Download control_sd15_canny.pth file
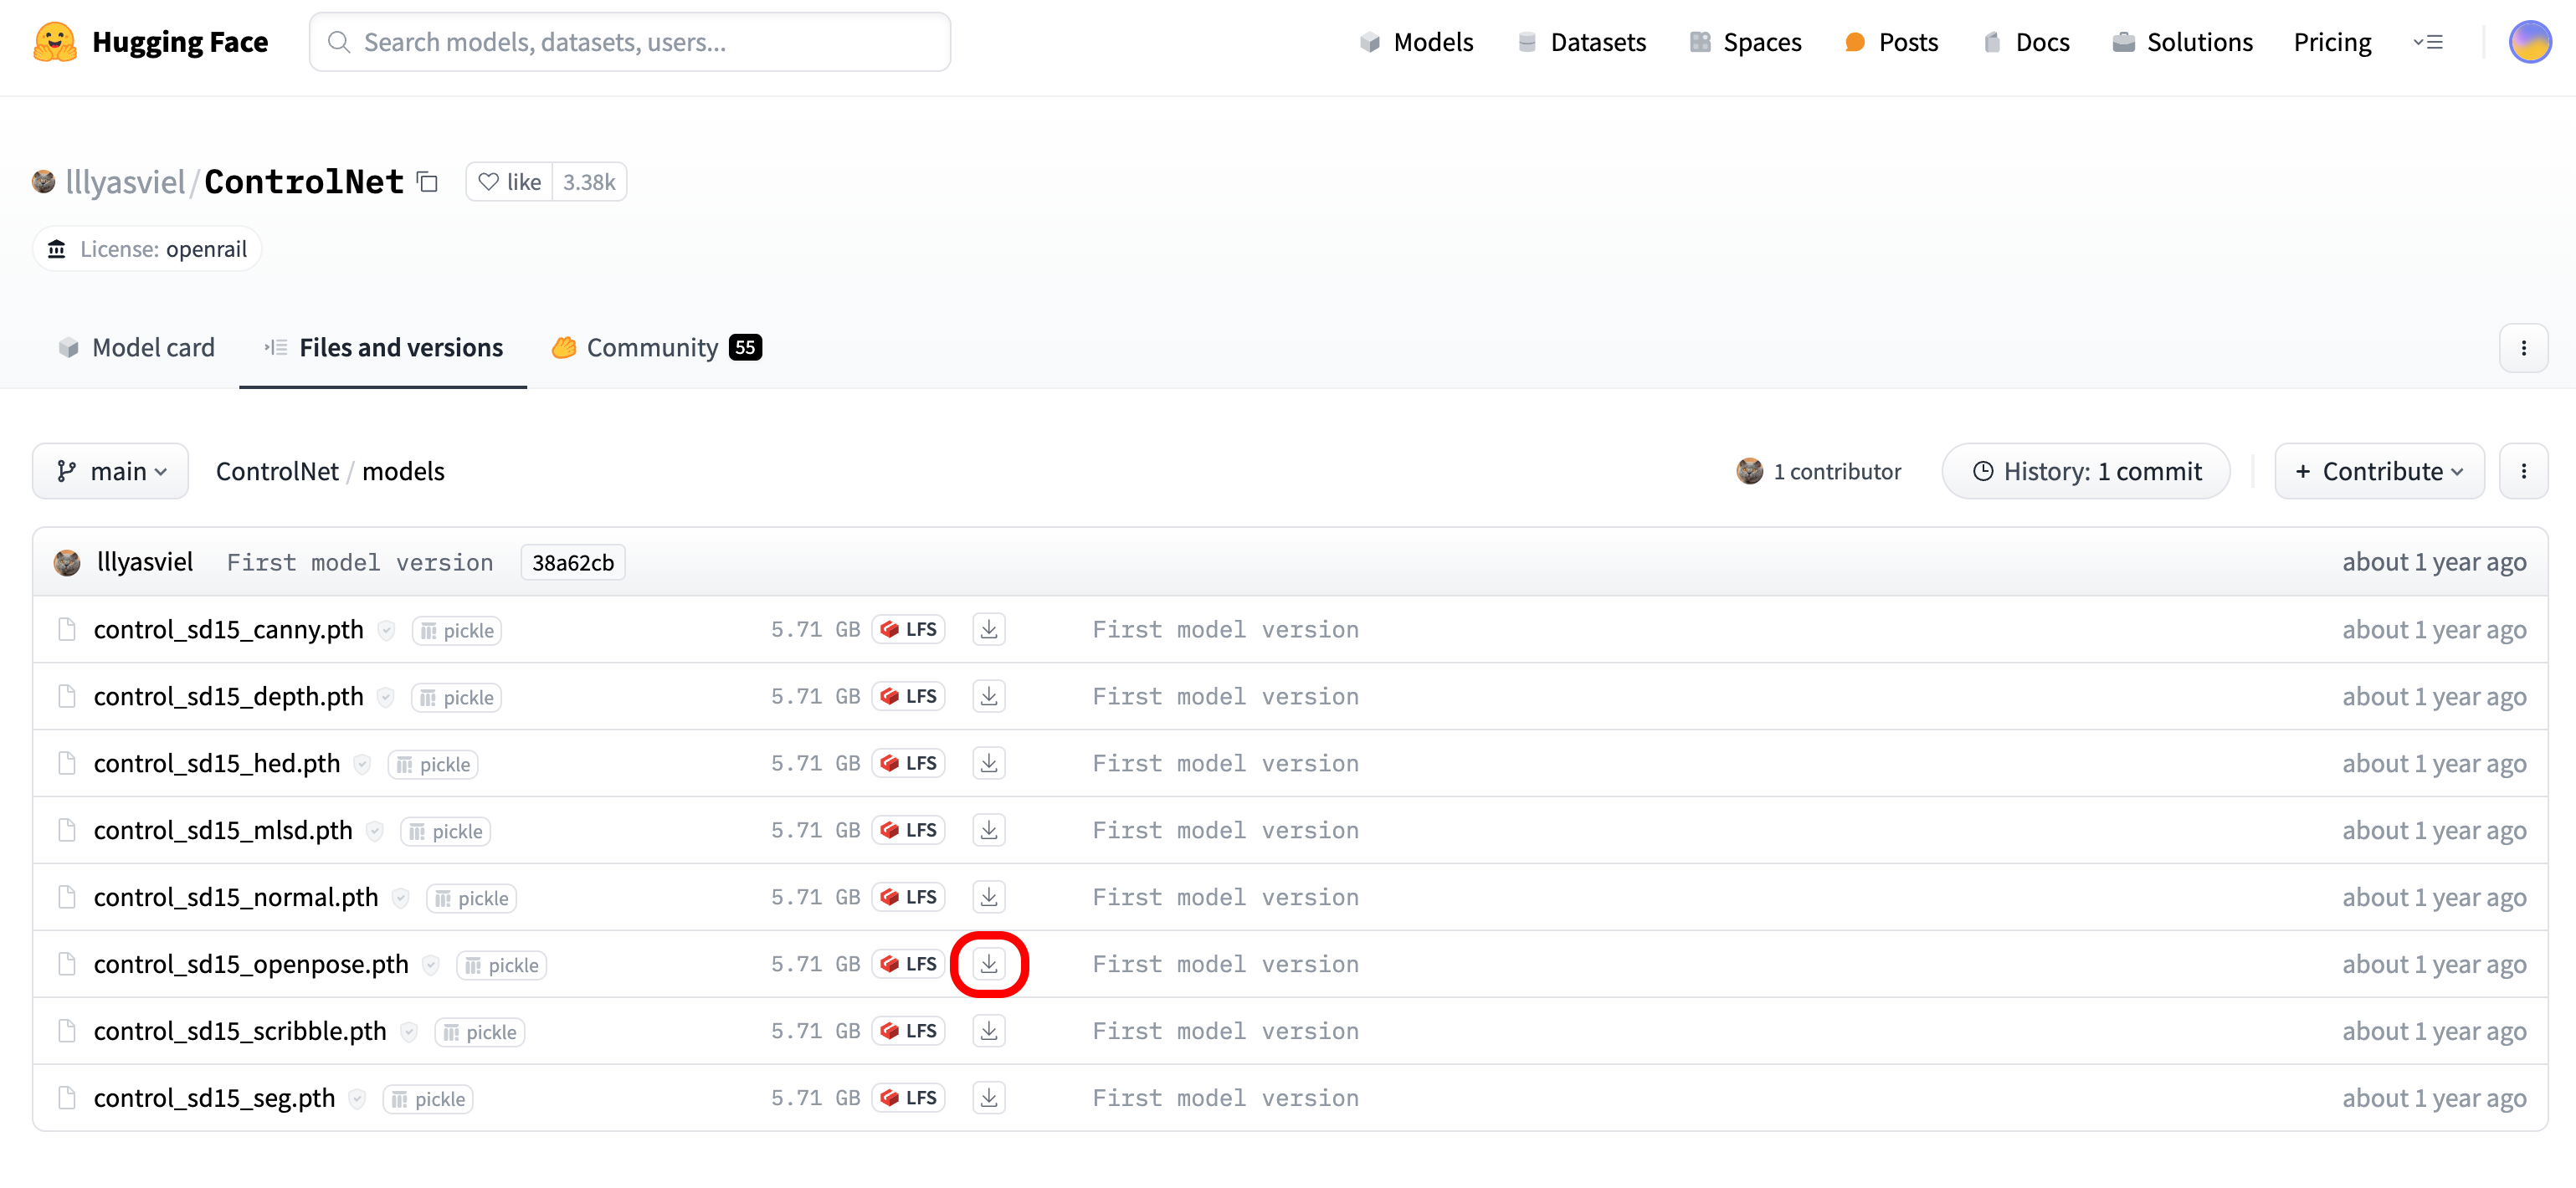This screenshot has height=1188, width=2576. coord(988,630)
